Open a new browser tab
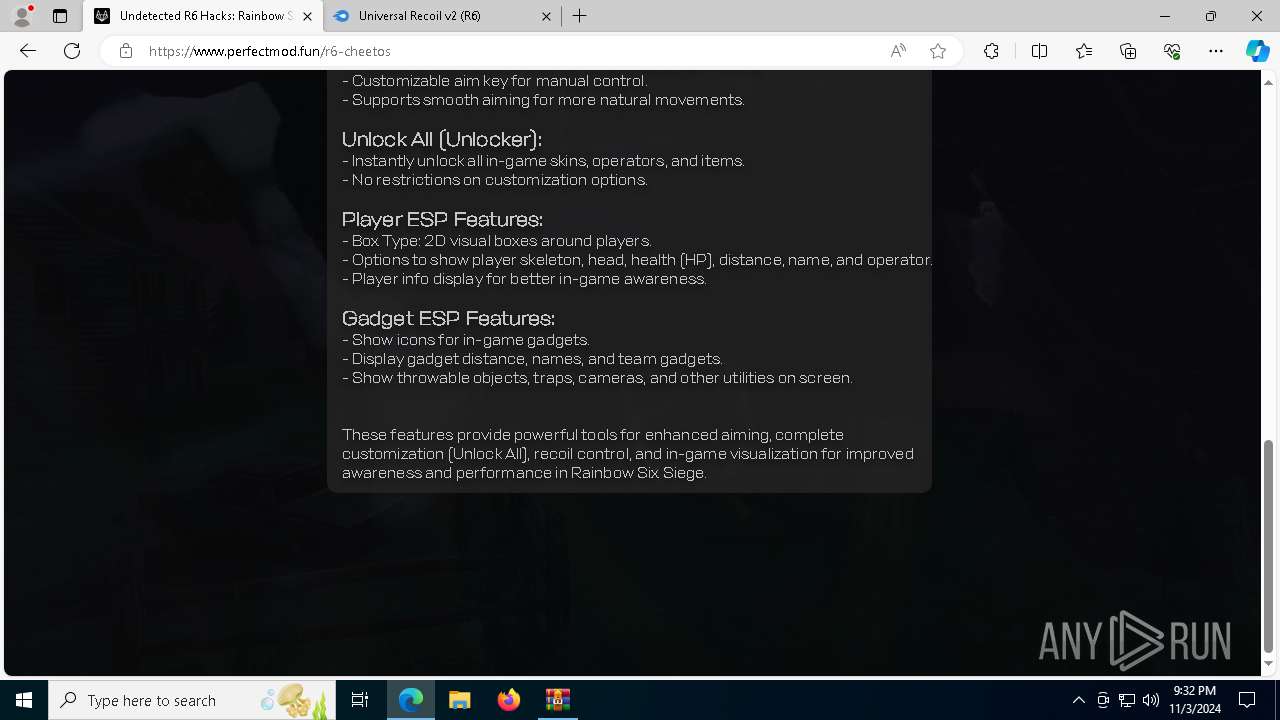The height and width of the screenshot is (720, 1280). tap(580, 16)
